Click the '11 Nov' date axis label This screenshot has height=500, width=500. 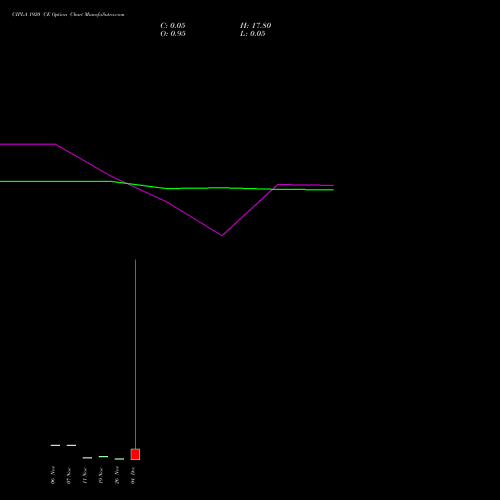pyautogui.click(x=85, y=476)
